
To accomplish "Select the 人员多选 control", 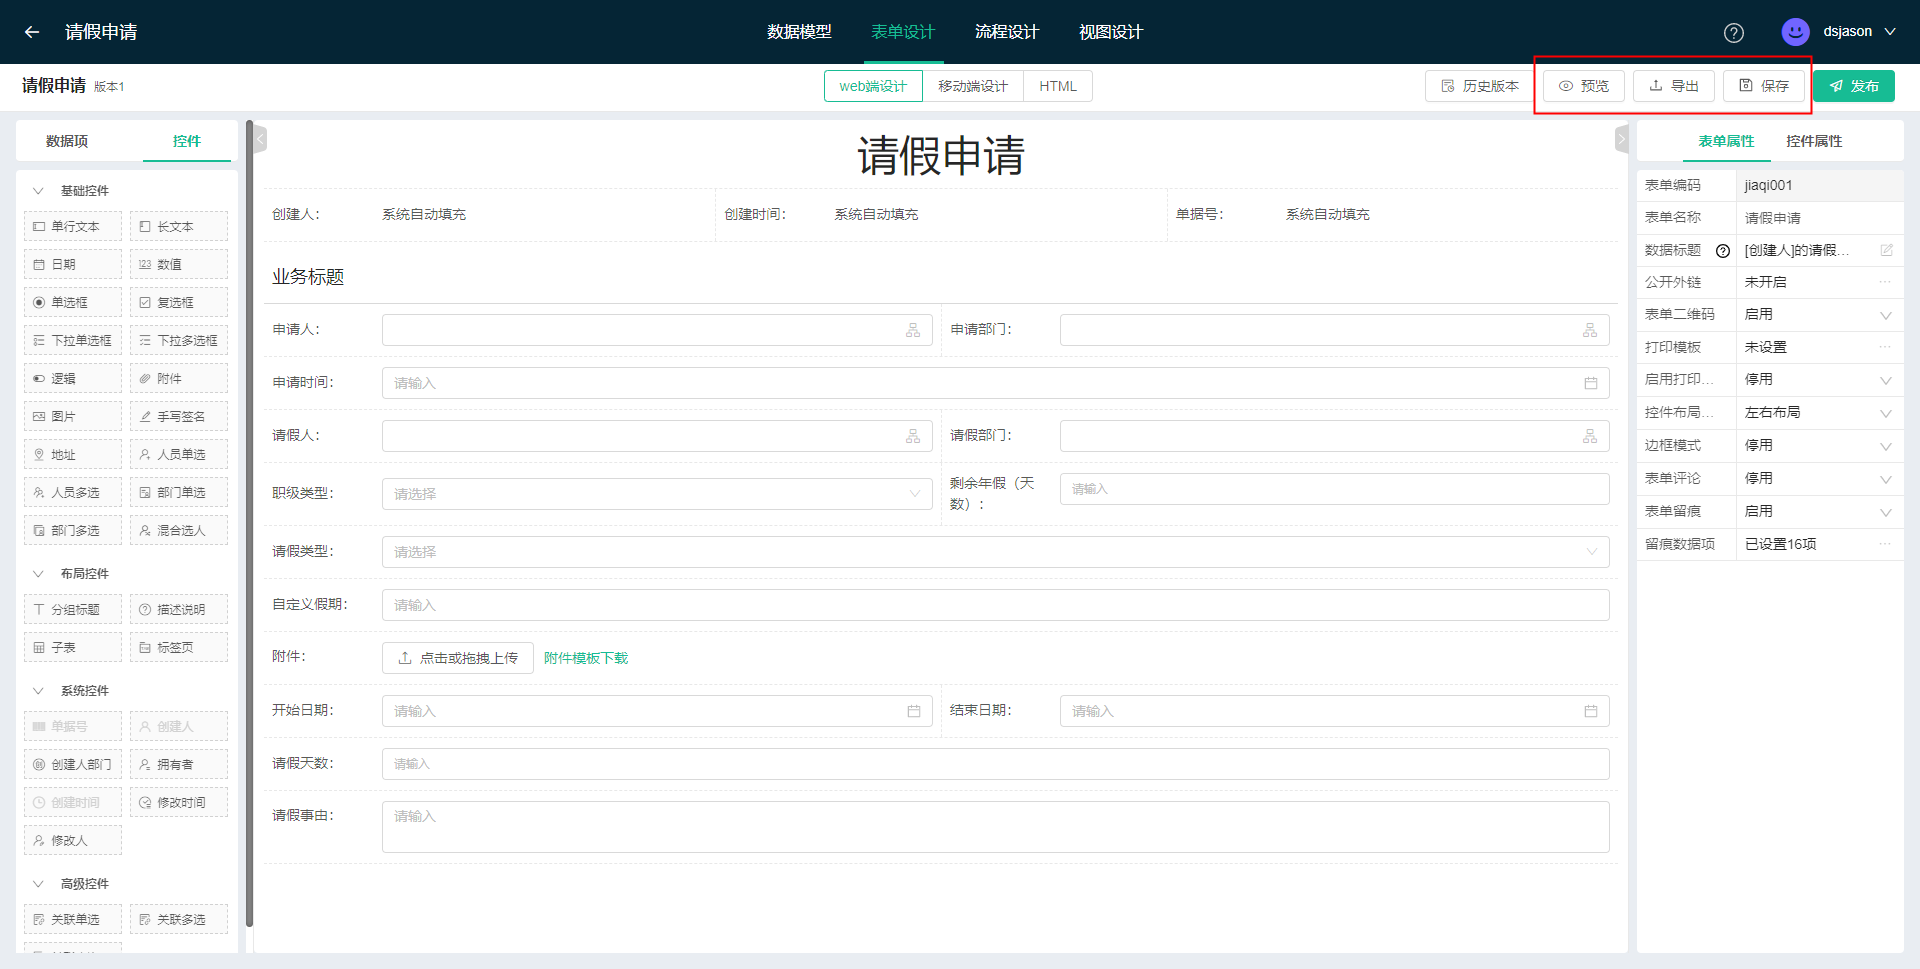I will [73, 492].
